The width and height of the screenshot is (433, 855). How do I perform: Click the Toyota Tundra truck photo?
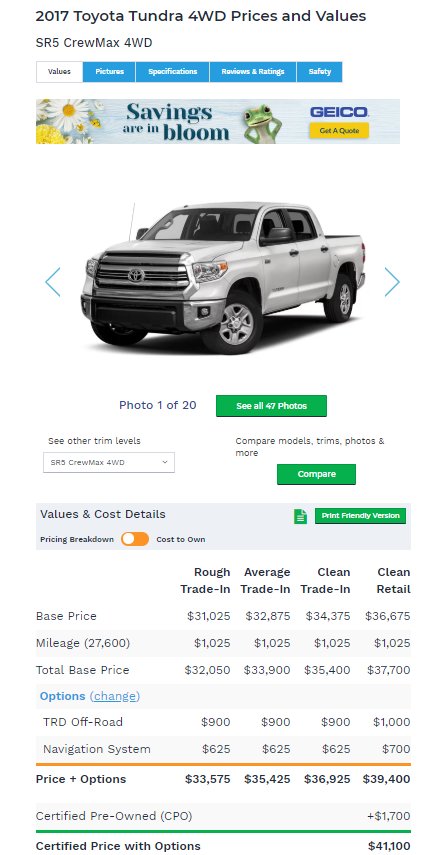[x=222, y=278]
